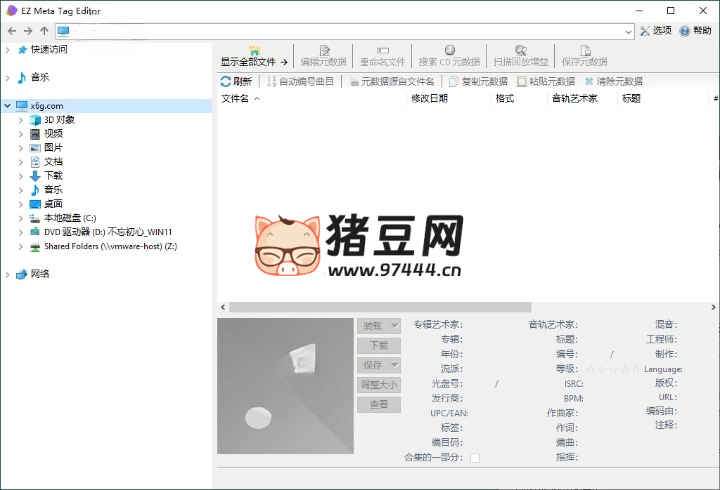Expand the 下载 tree node
Screen dimensions: 720x490
pyautogui.click(x=21, y=176)
